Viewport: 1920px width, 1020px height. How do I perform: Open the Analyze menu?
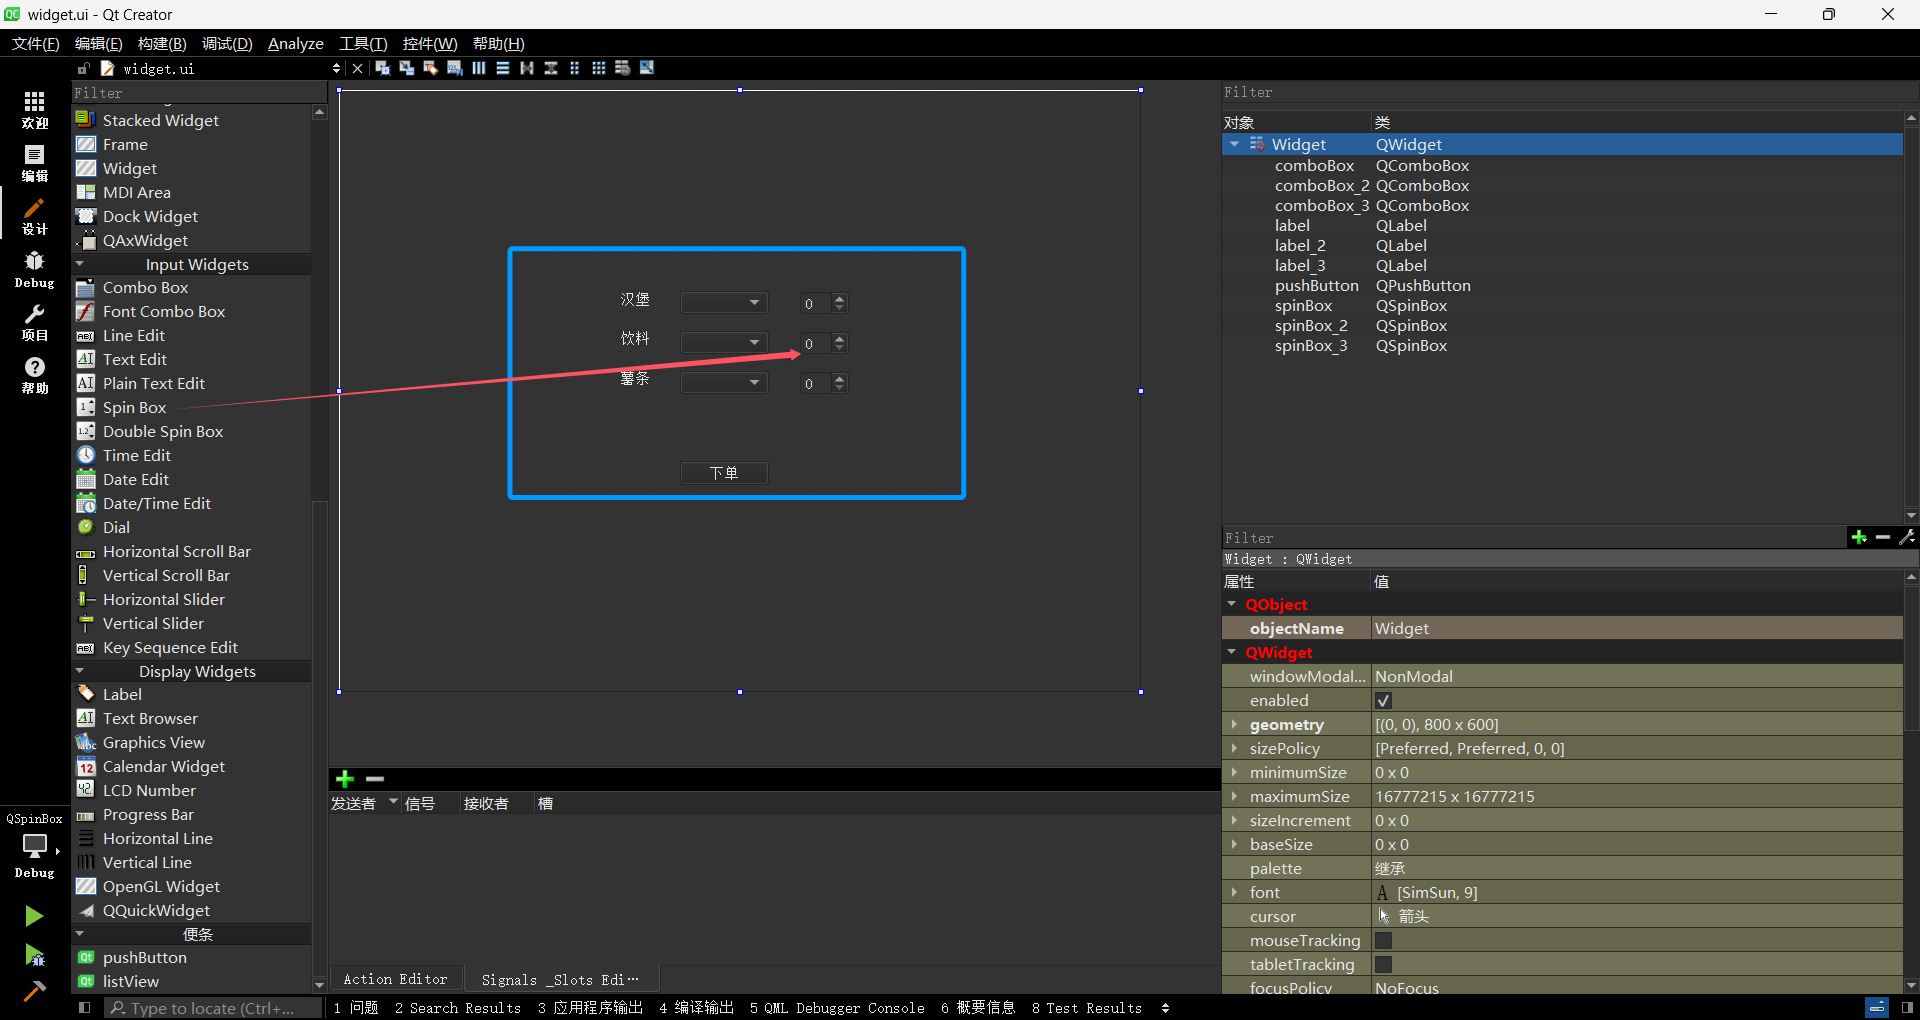pyautogui.click(x=296, y=43)
